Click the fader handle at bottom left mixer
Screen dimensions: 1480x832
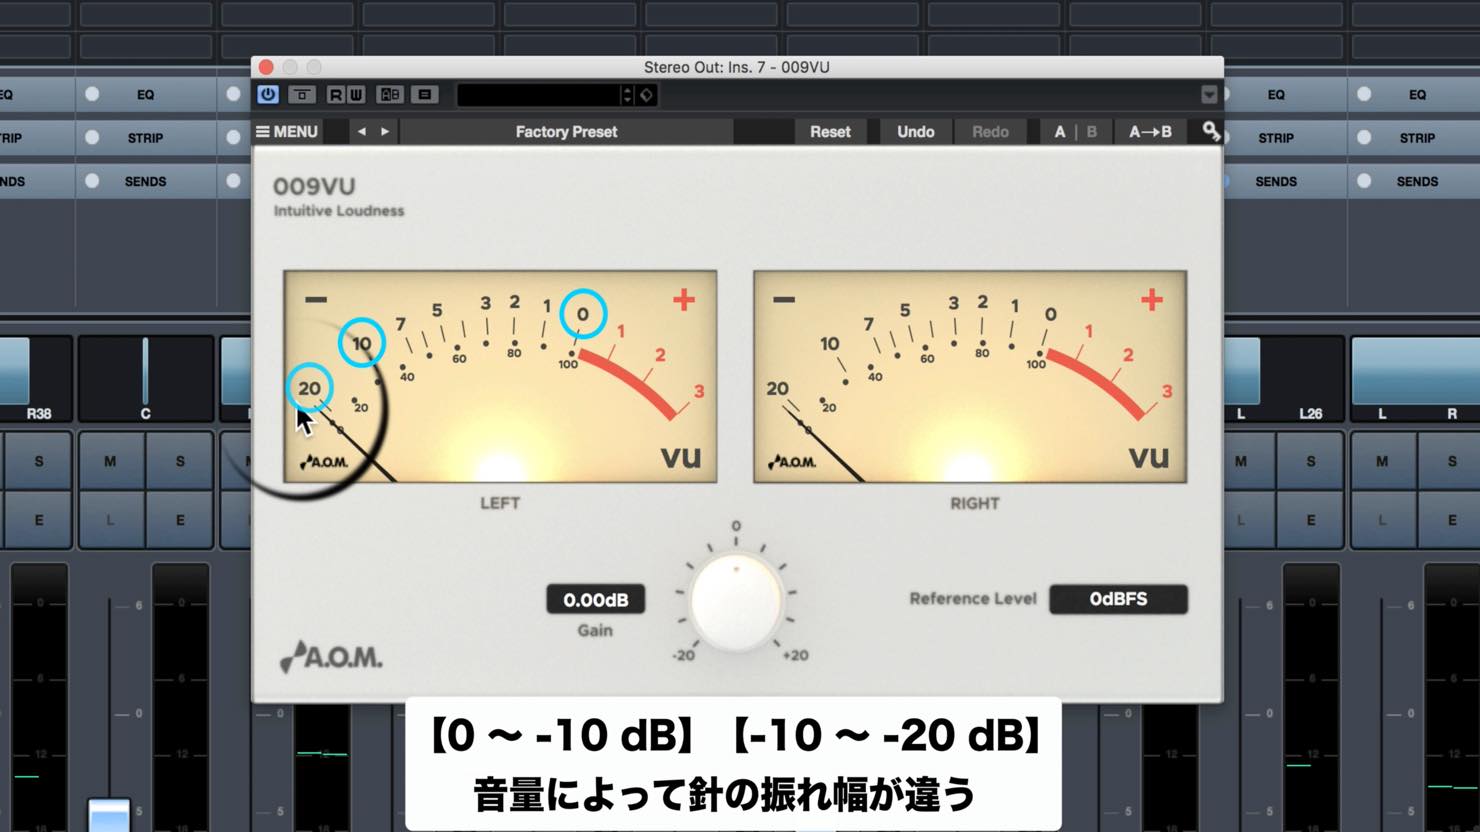(108, 814)
